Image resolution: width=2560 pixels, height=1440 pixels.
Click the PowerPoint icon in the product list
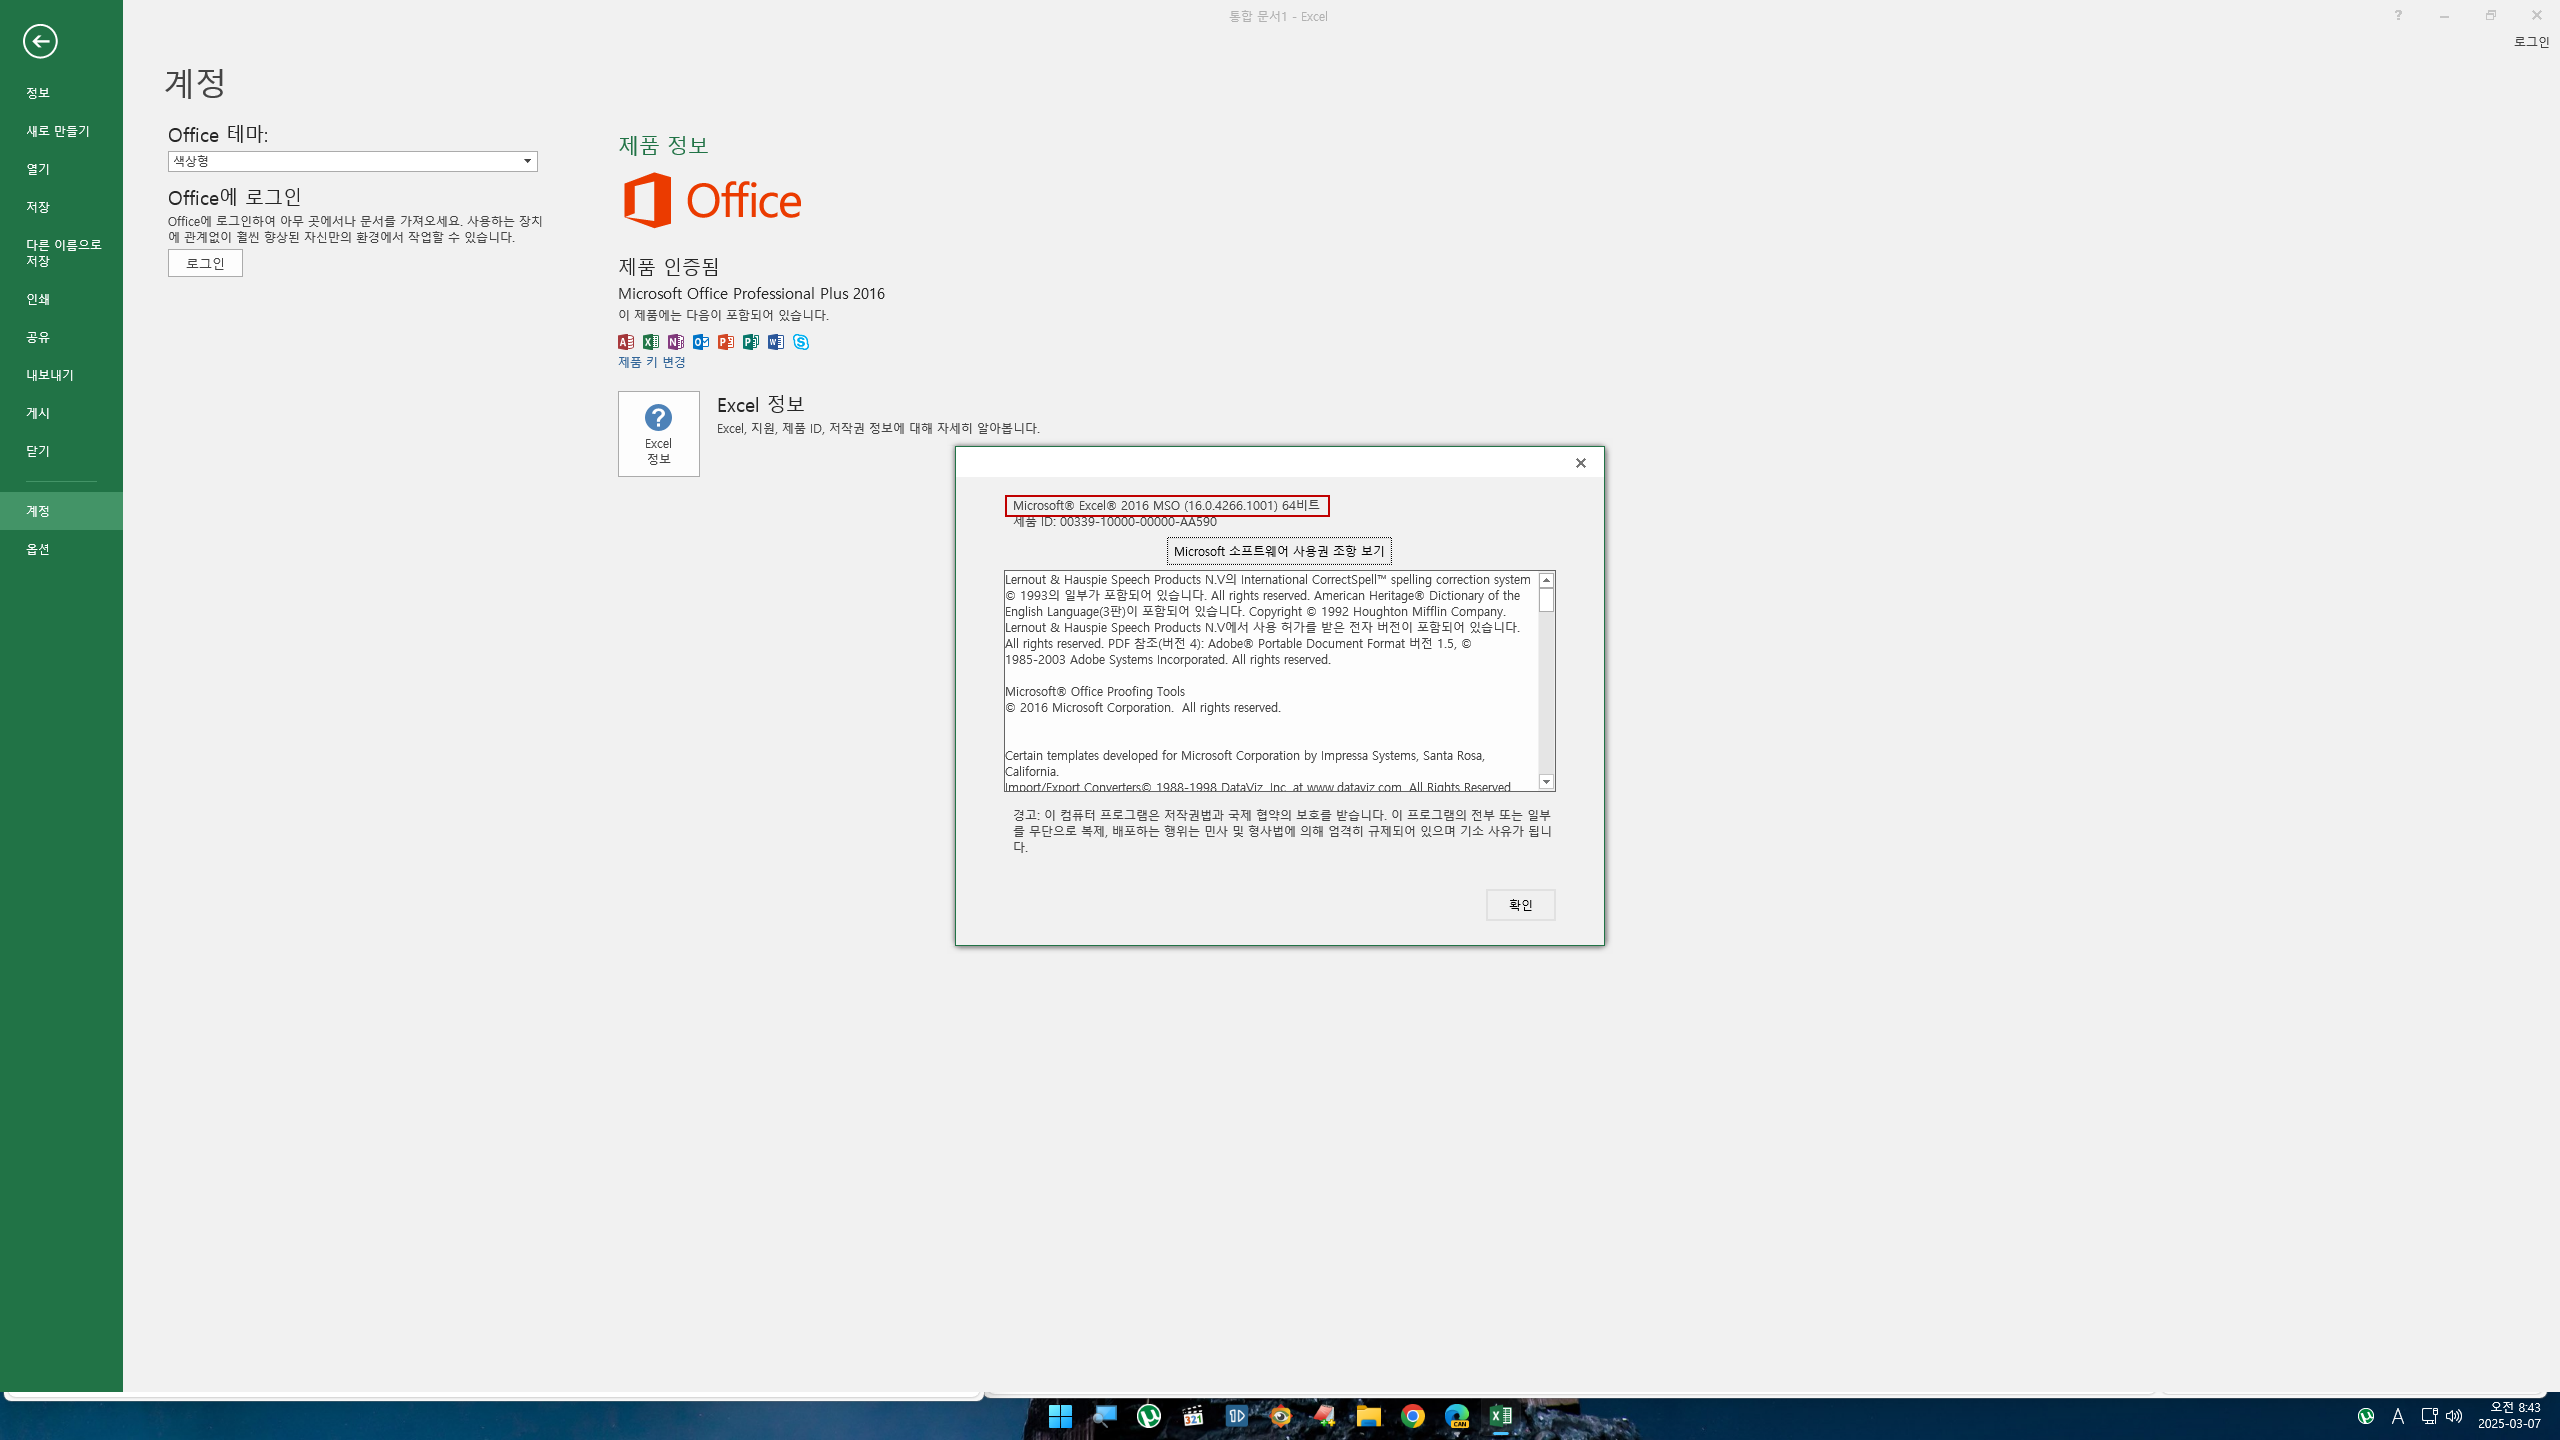(726, 342)
